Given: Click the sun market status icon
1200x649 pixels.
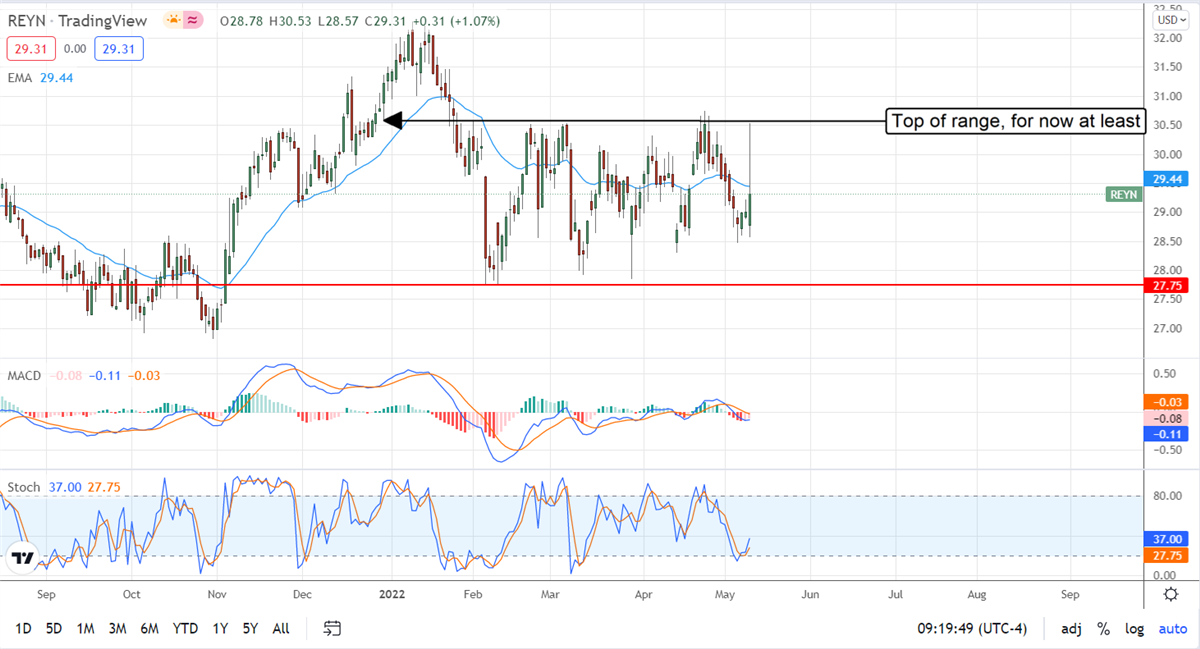Looking at the screenshot, I should [x=174, y=21].
